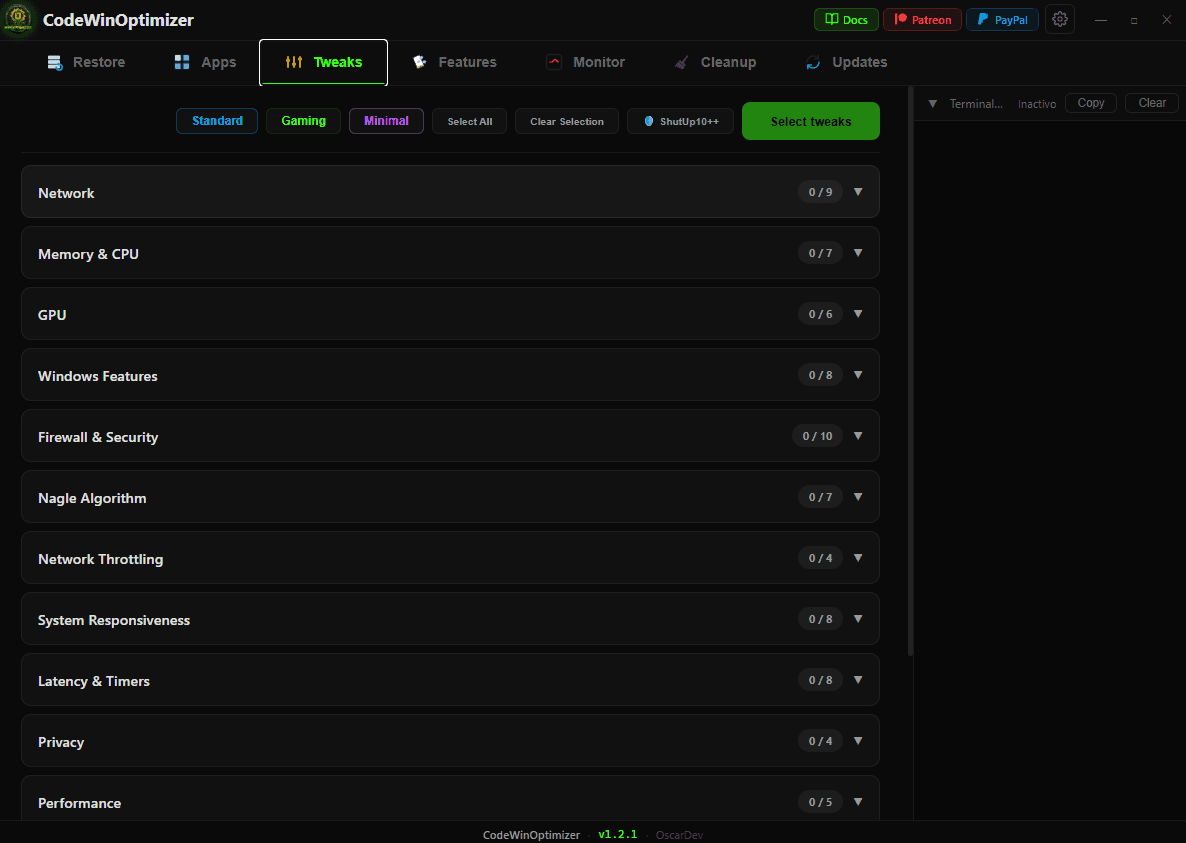Click the Restore tab icon
The image size is (1186, 843).
coord(55,63)
